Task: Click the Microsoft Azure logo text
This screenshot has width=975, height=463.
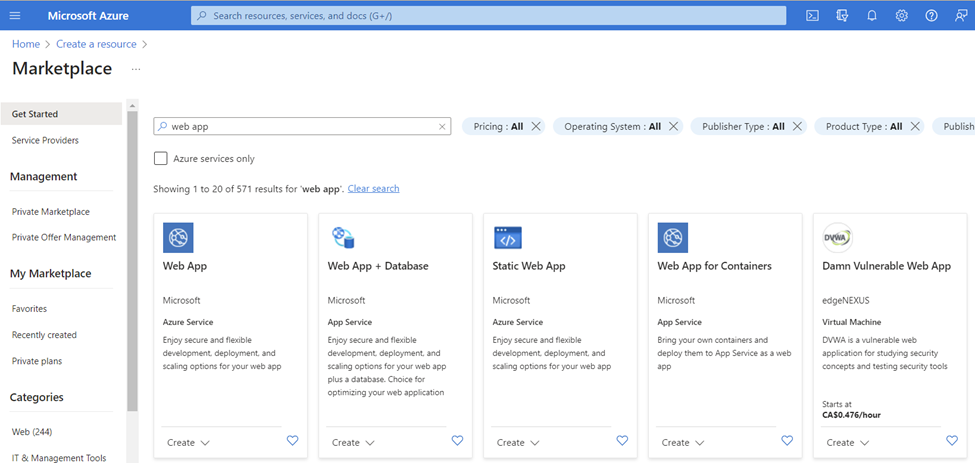Action: click(x=88, y=16)
